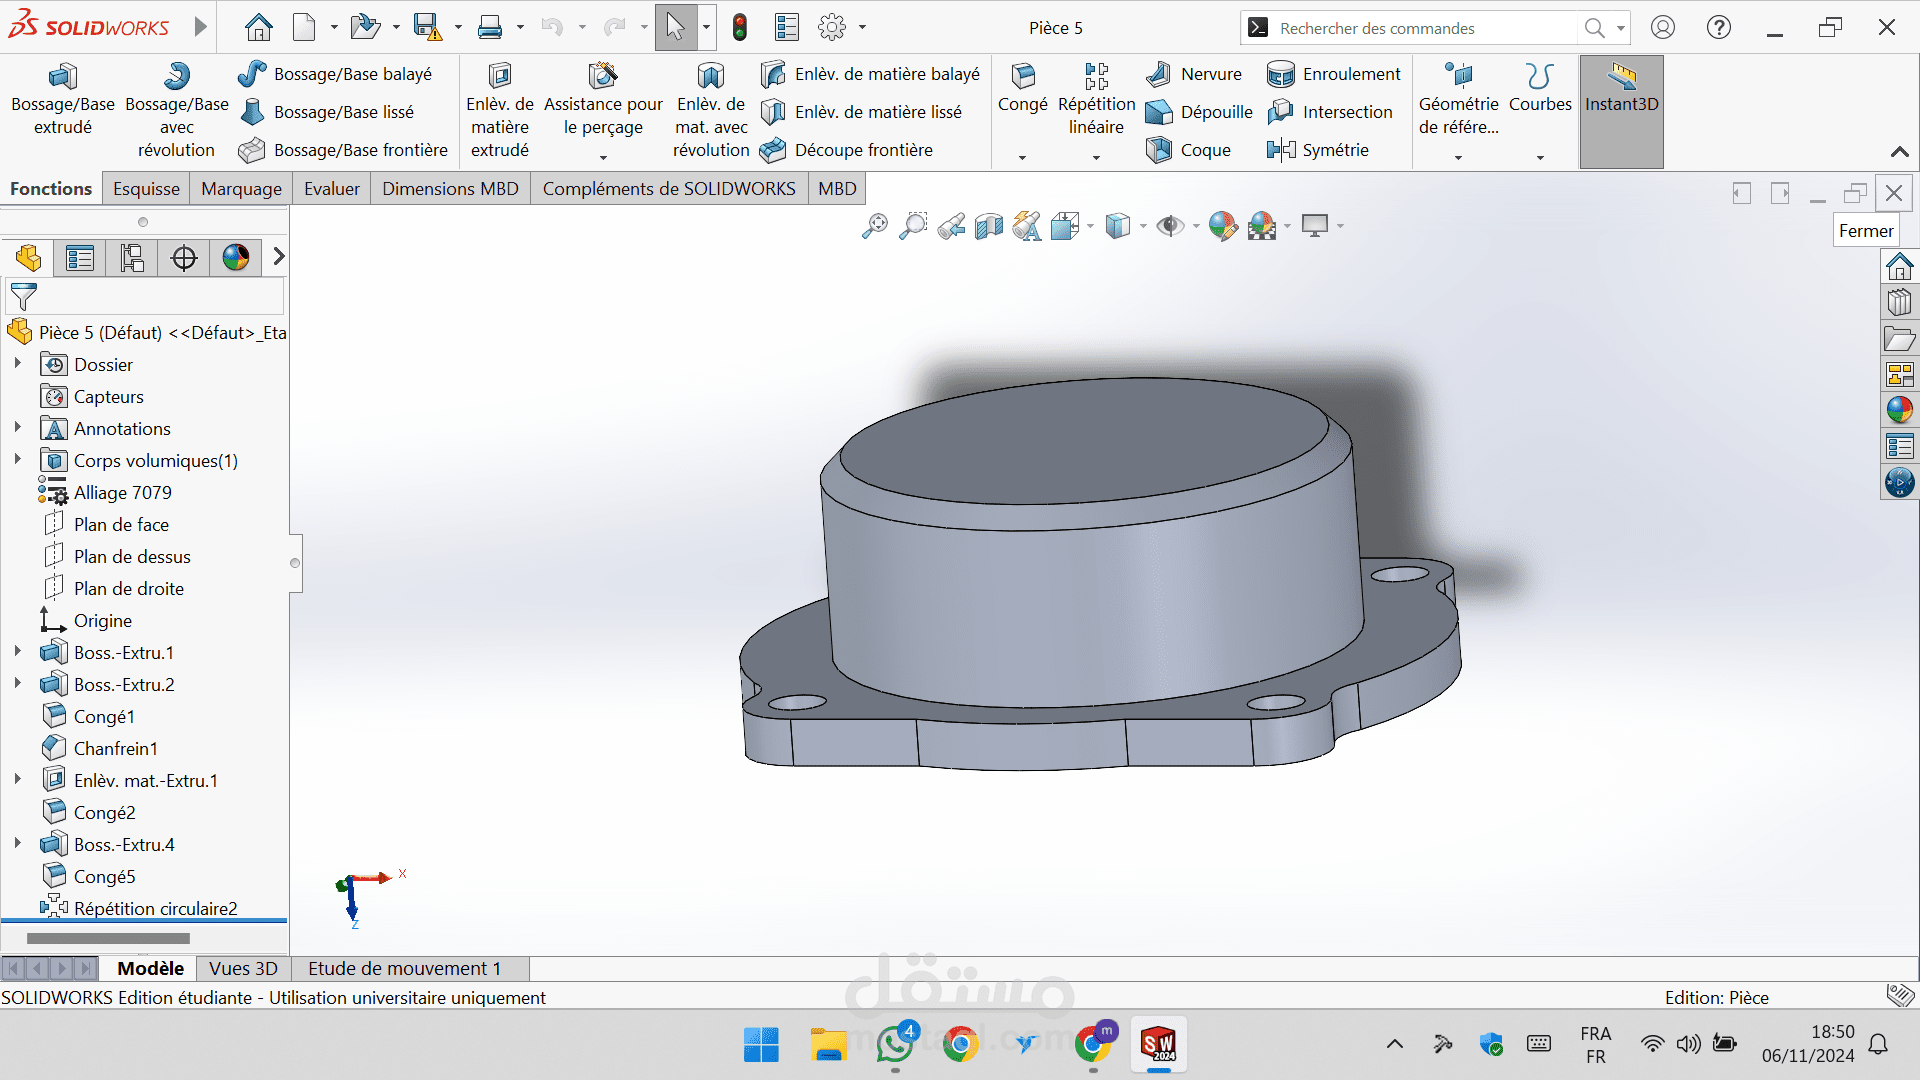The image size is (1920, 1080).
Task: Open the appearances color ball panel
Action: 1899,409
